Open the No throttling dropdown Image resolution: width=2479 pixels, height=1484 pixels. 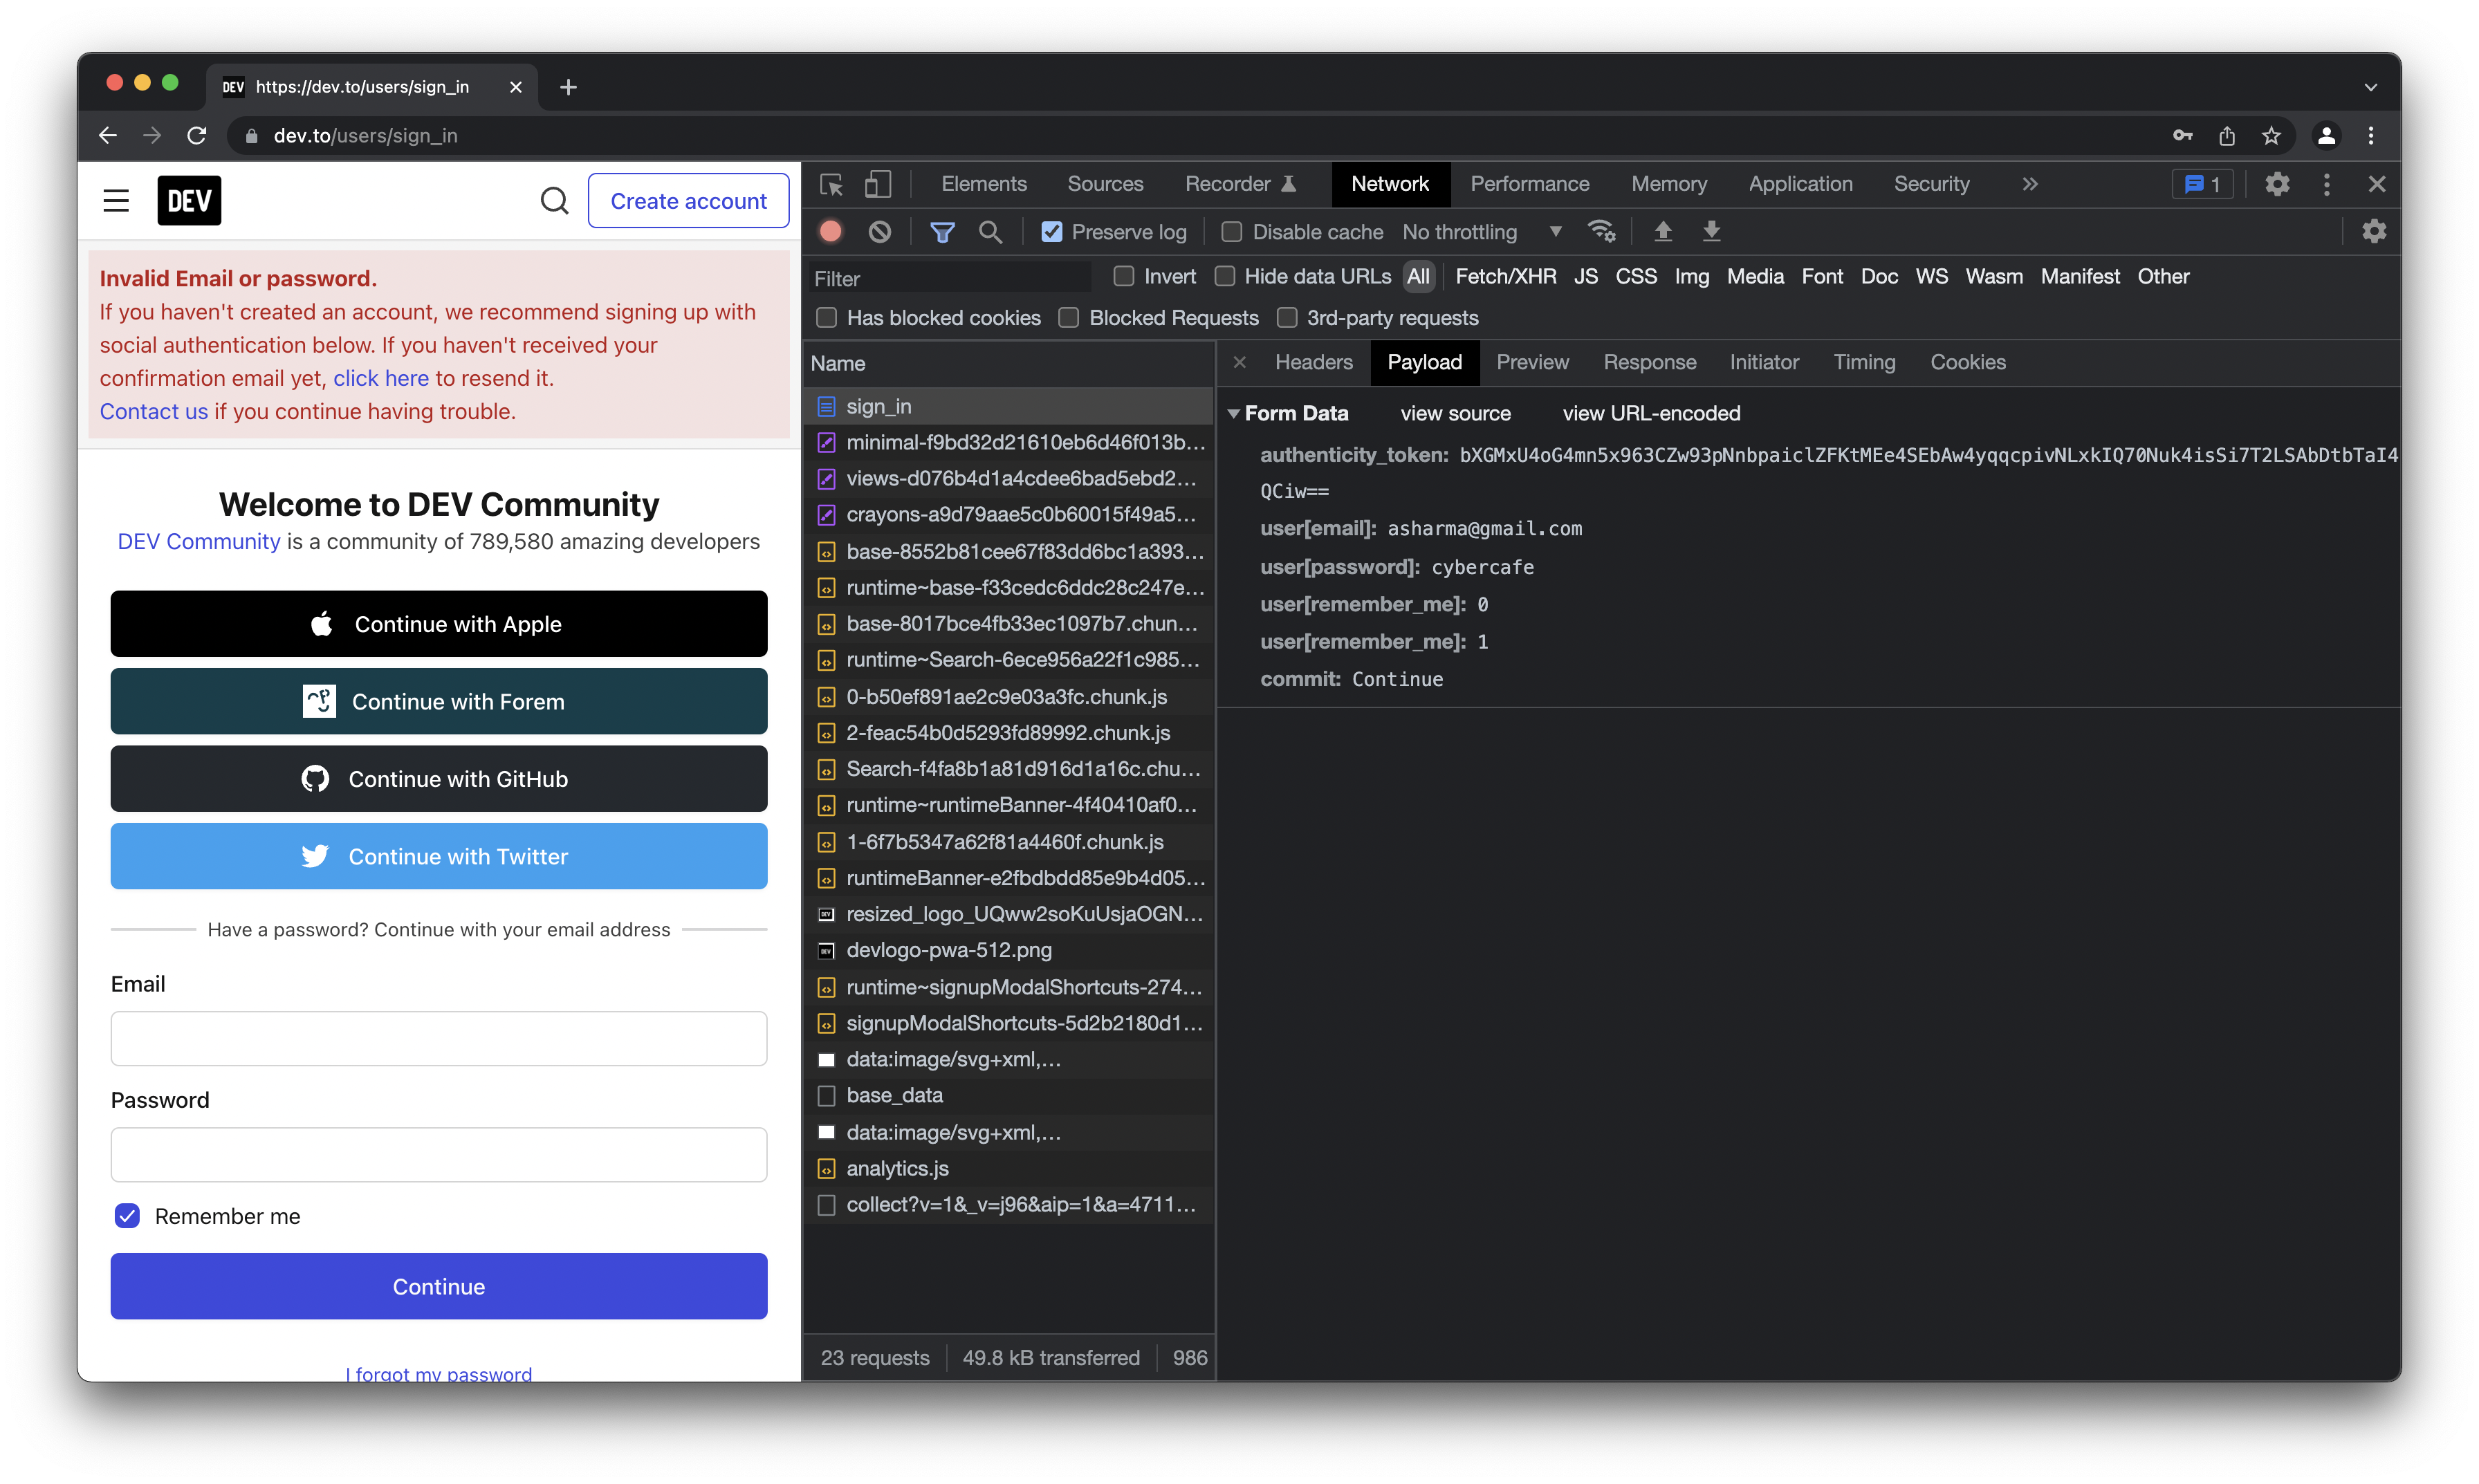click(1482, 232)
